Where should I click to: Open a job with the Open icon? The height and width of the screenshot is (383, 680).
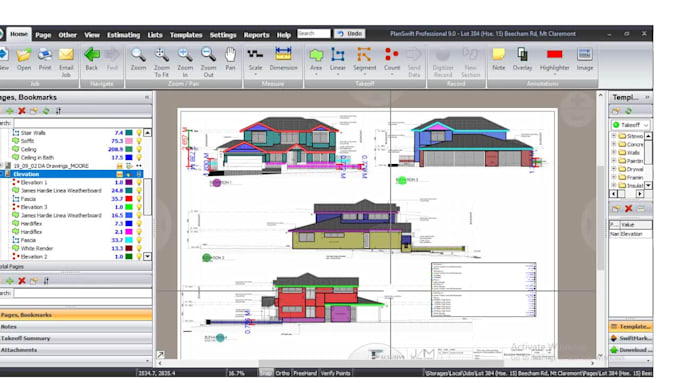pos(24,59)
